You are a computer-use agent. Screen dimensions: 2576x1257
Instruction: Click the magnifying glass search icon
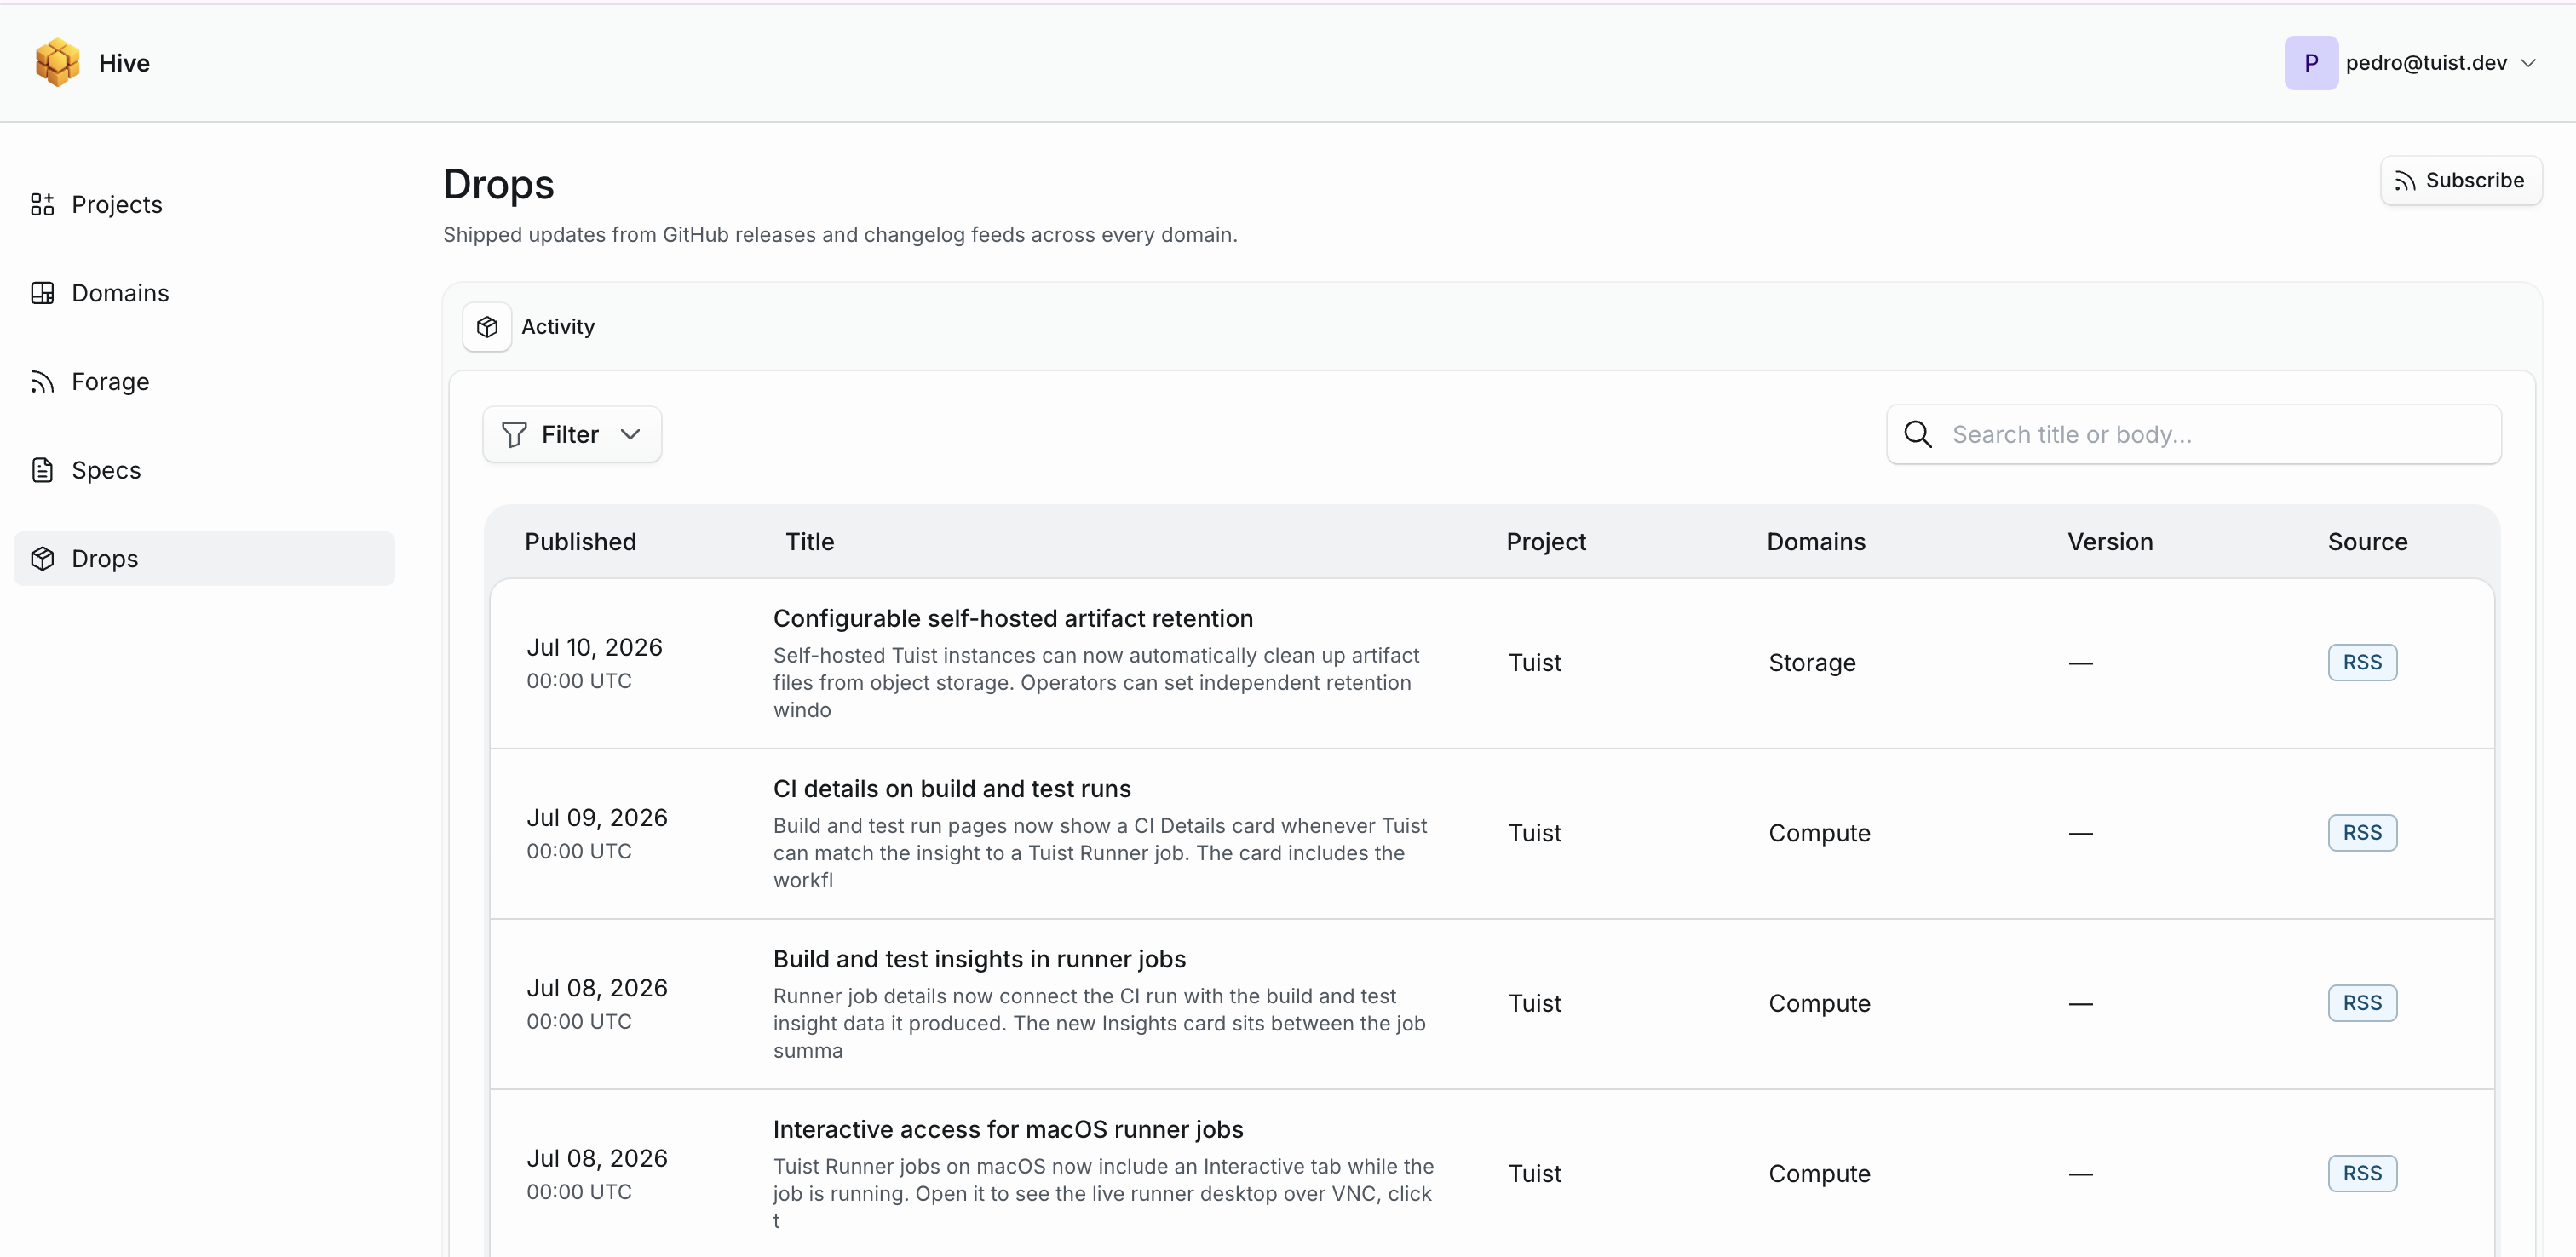[1917, 435]
